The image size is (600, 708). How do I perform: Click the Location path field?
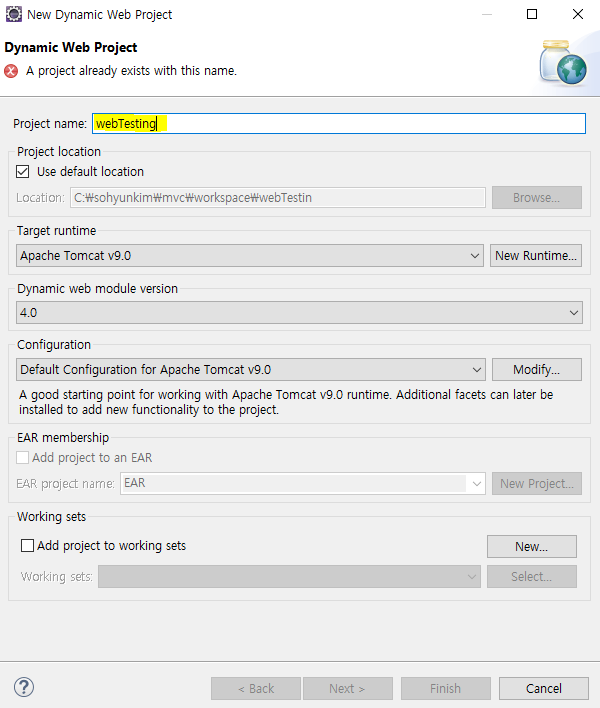(278, 197)
